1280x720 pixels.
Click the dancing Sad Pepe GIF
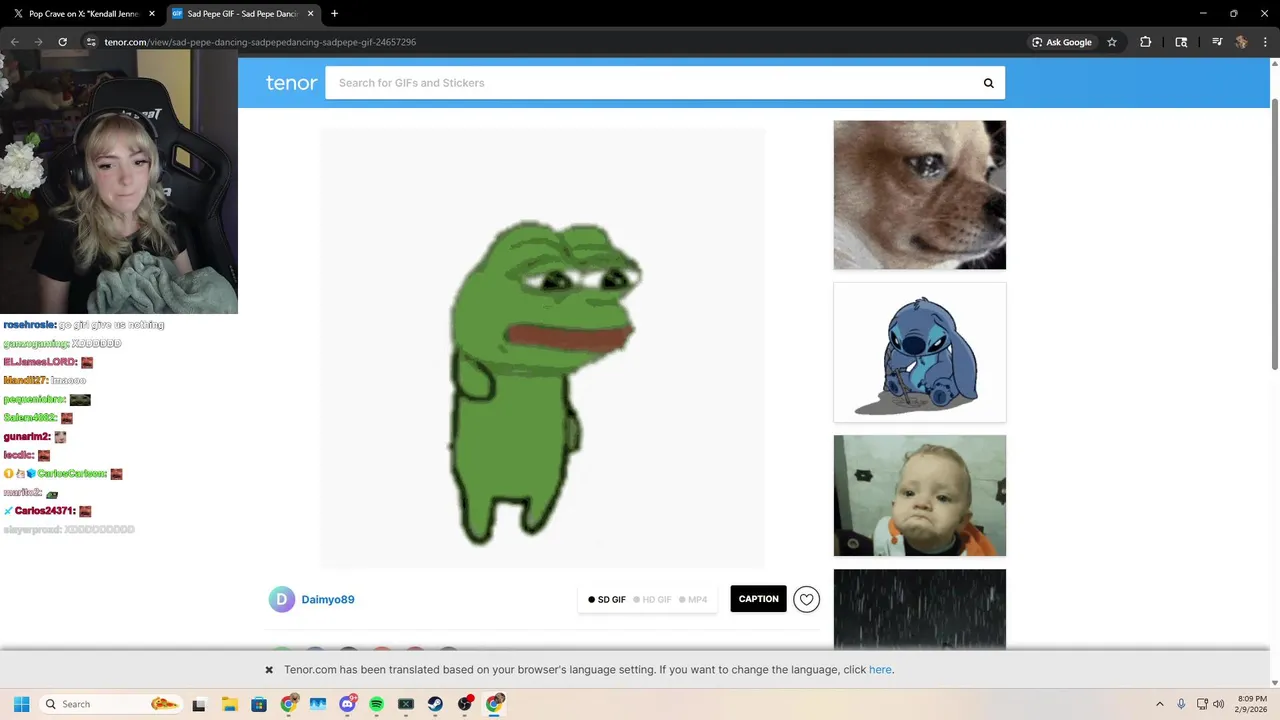point(543,349)
